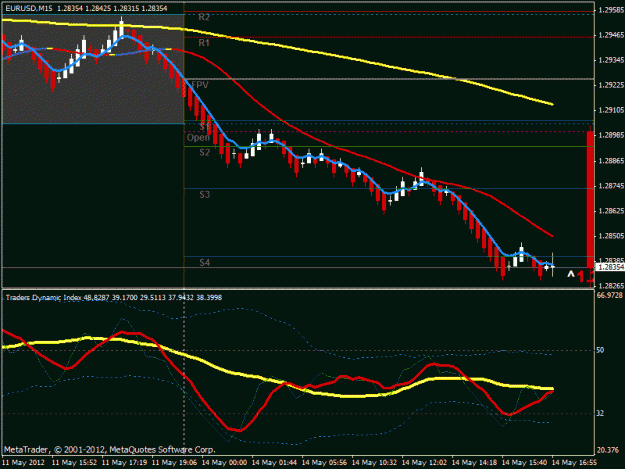The height and width of the screenshot is (469, 625).
Task: Click the 14 May 14:18 time label
Action: tap(474, 463)
